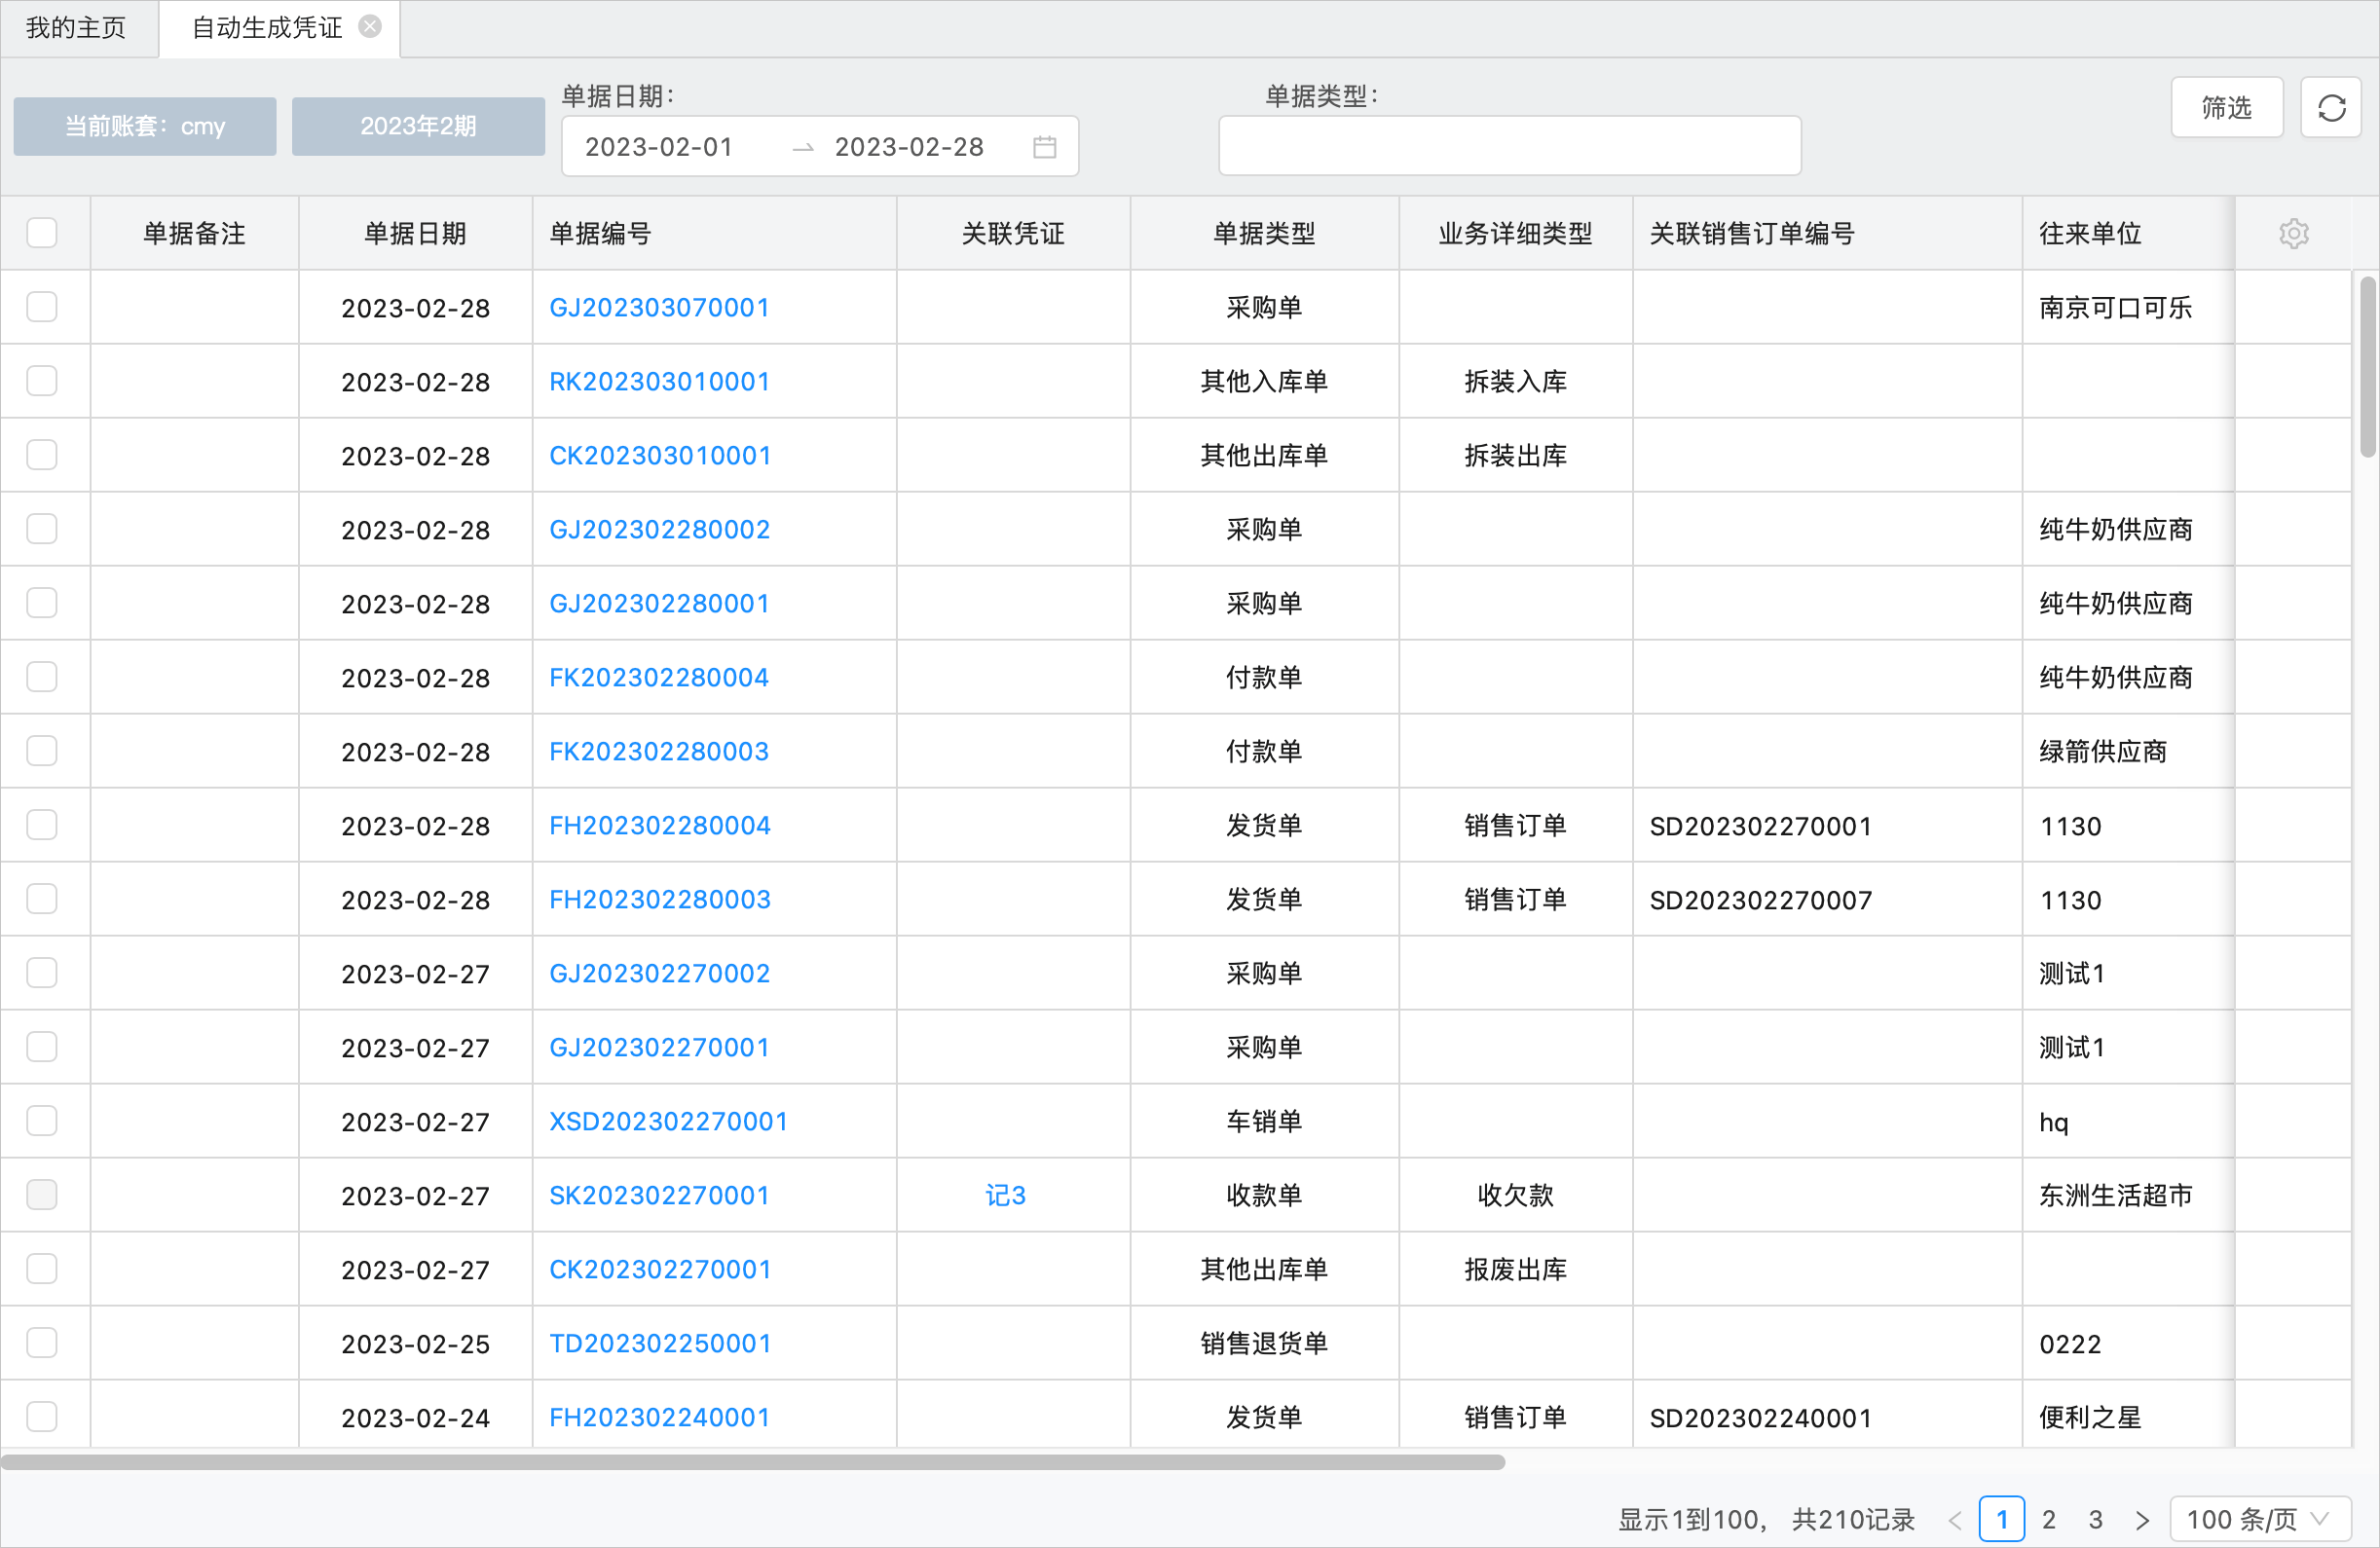This screenshot has height=1548, width=2380.
Task: Click the 筛选 button
Action: click(x=2227, y=107)
